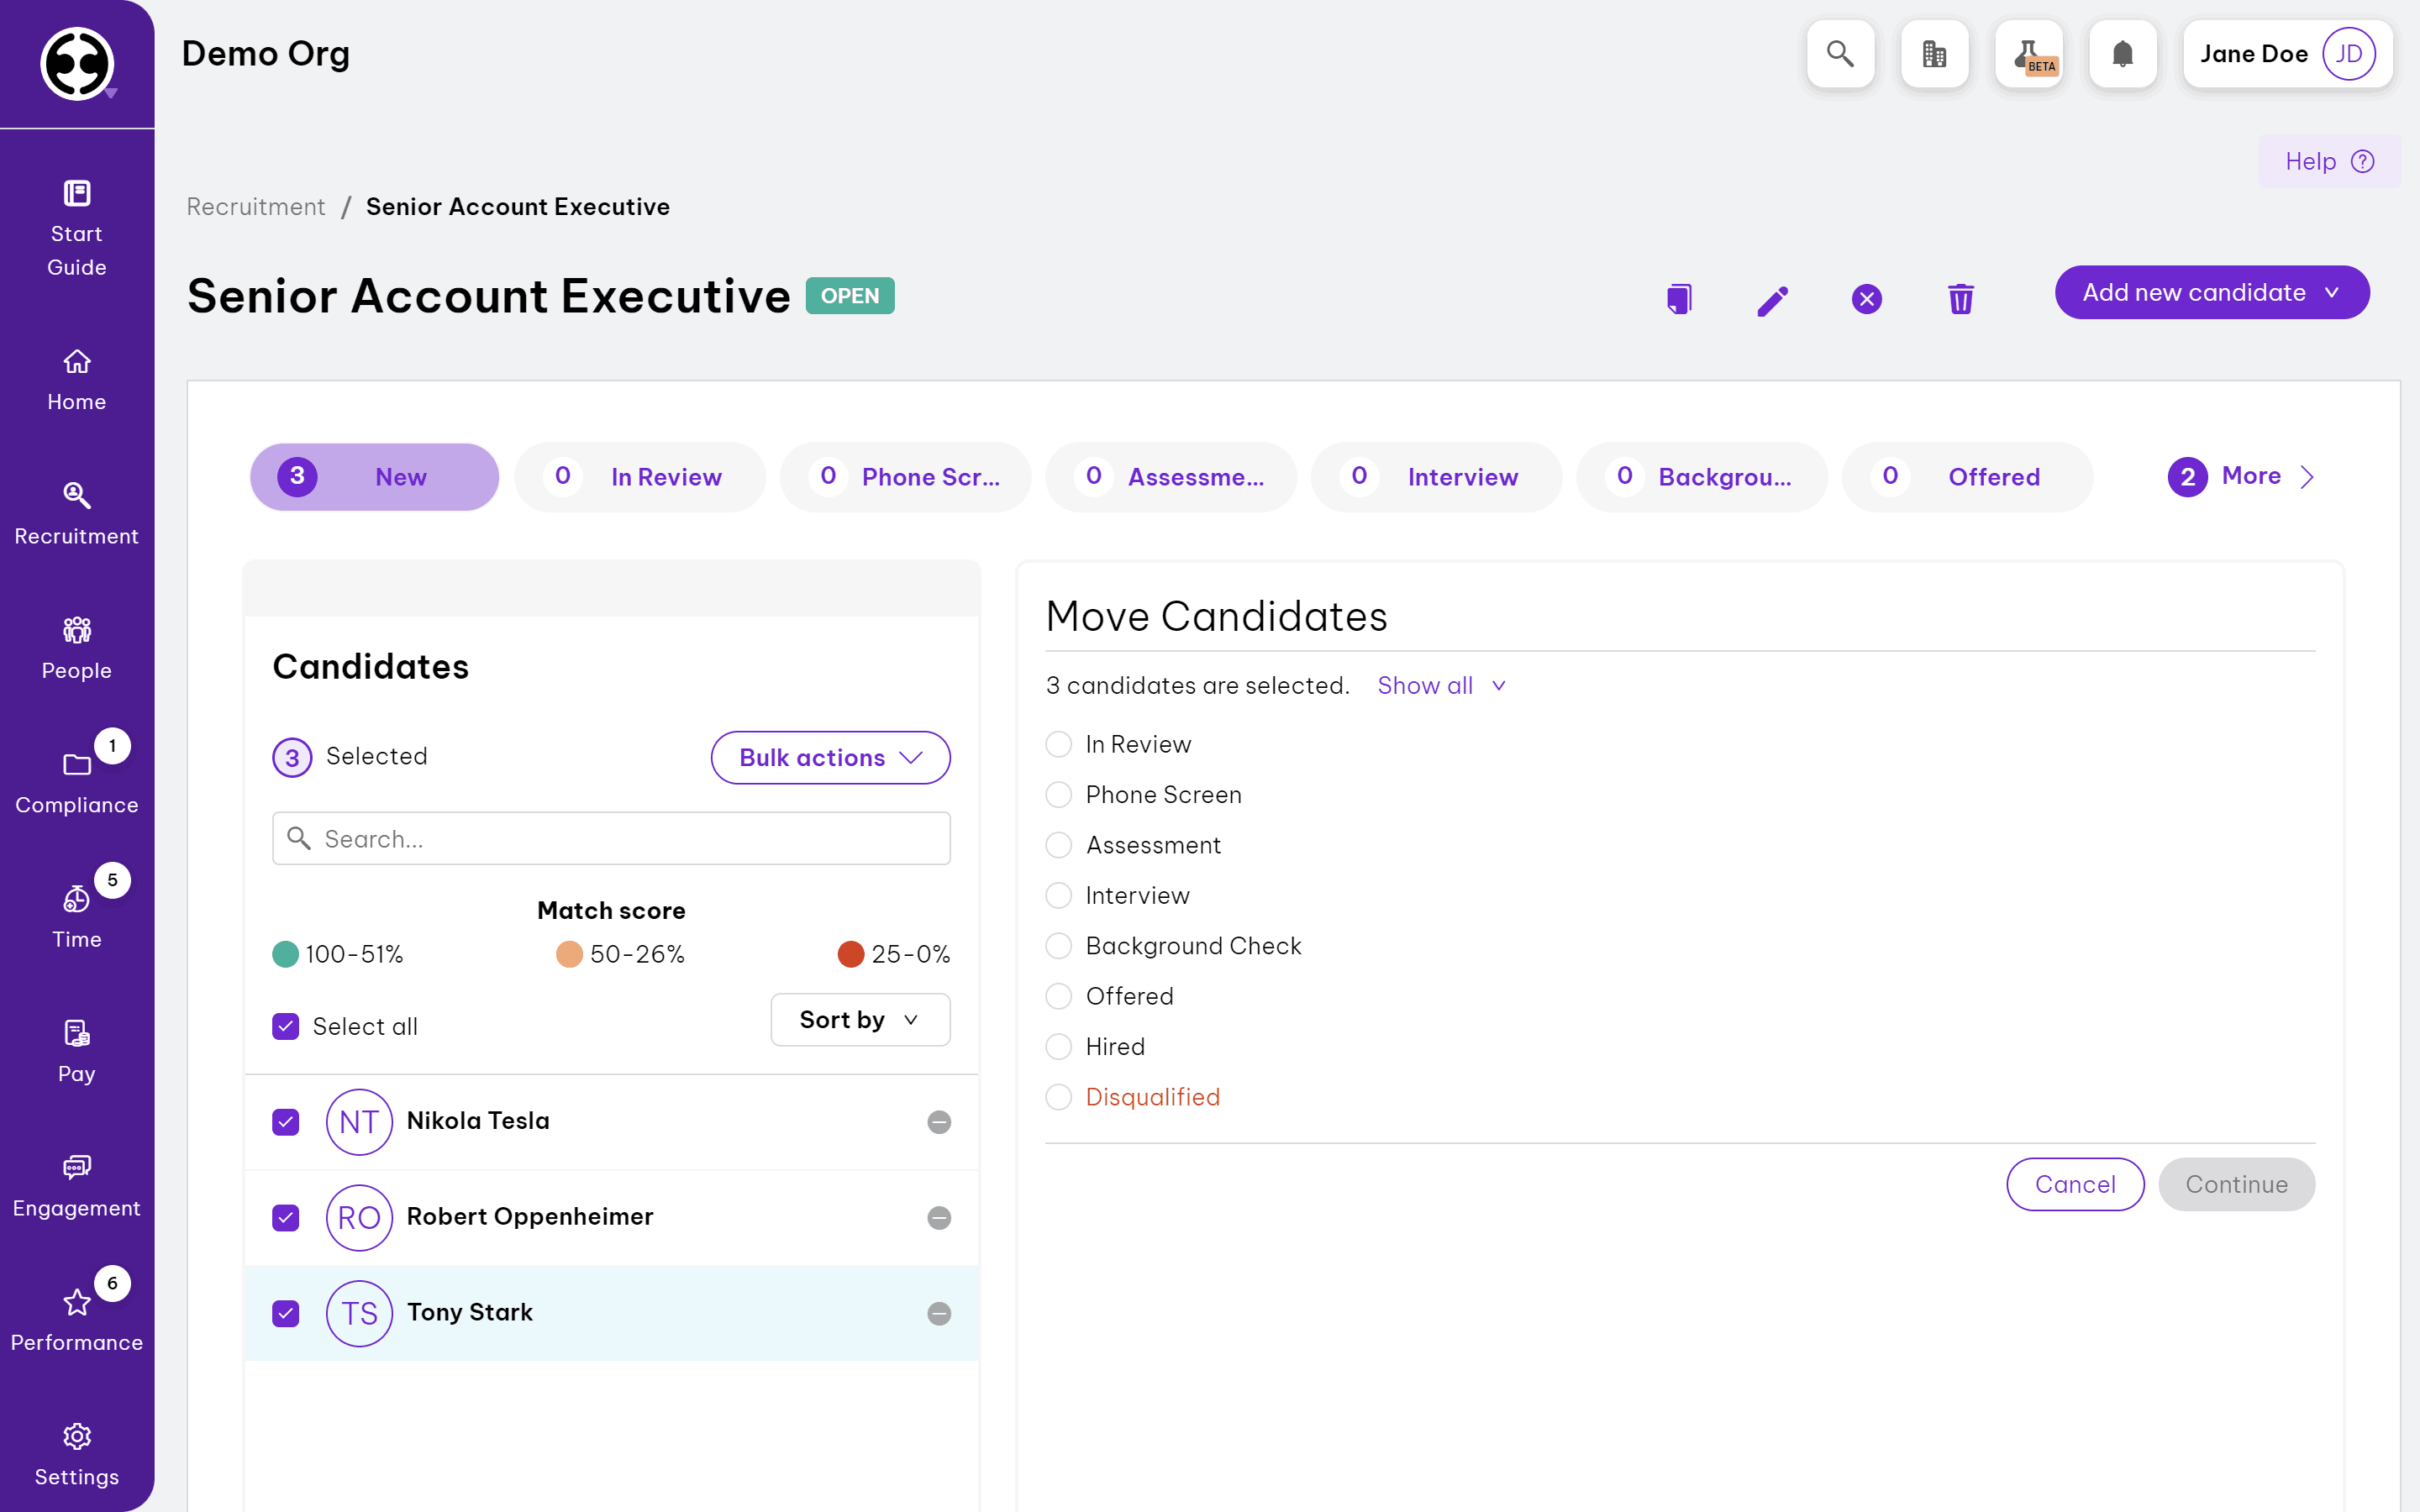Click the magnifier search icon in header
Viewport: 2420px width, 1512px height.
click(1840, 54)
